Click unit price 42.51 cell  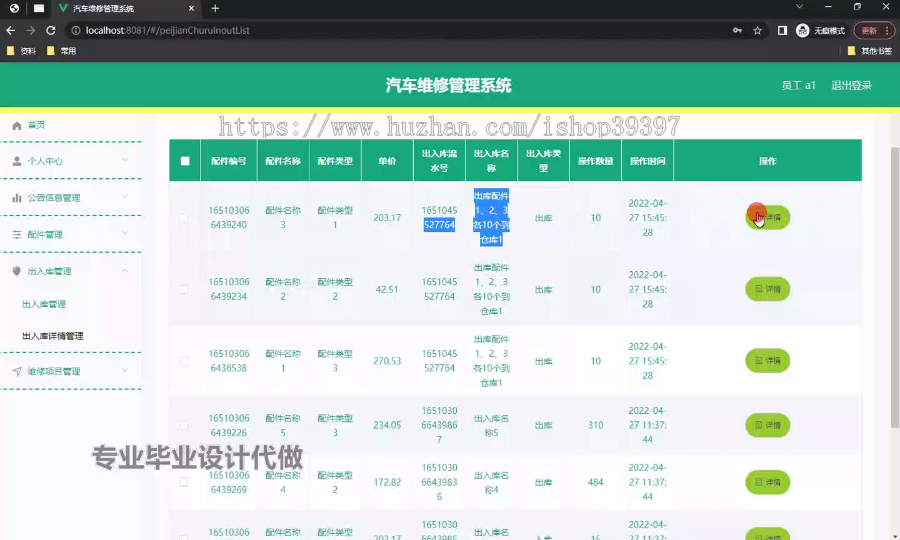tap(387, 289)
